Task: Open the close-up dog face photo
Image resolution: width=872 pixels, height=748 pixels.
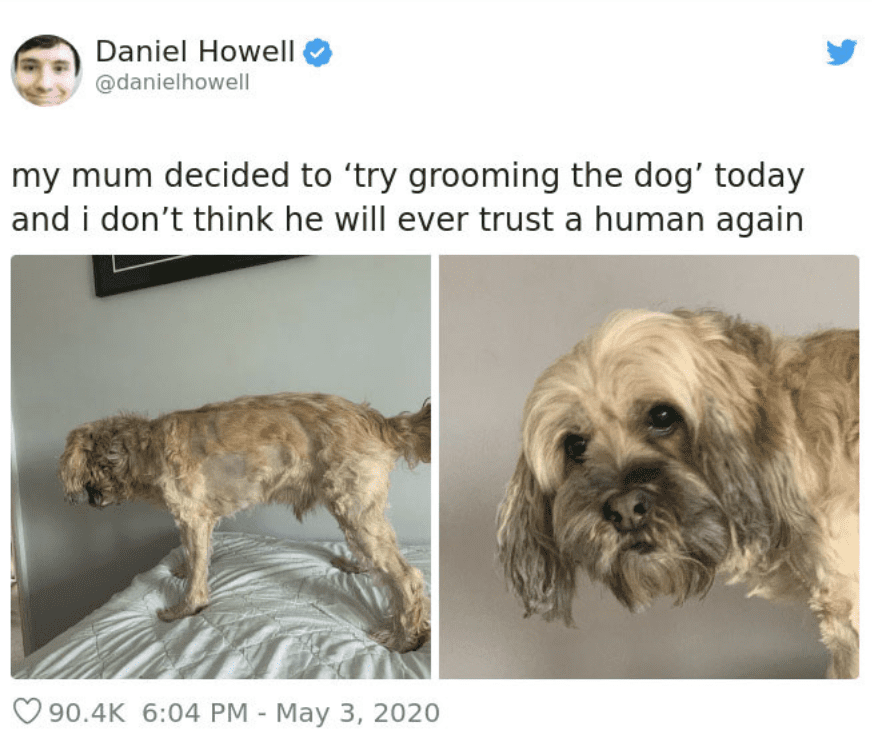Action: coord(649,467)
